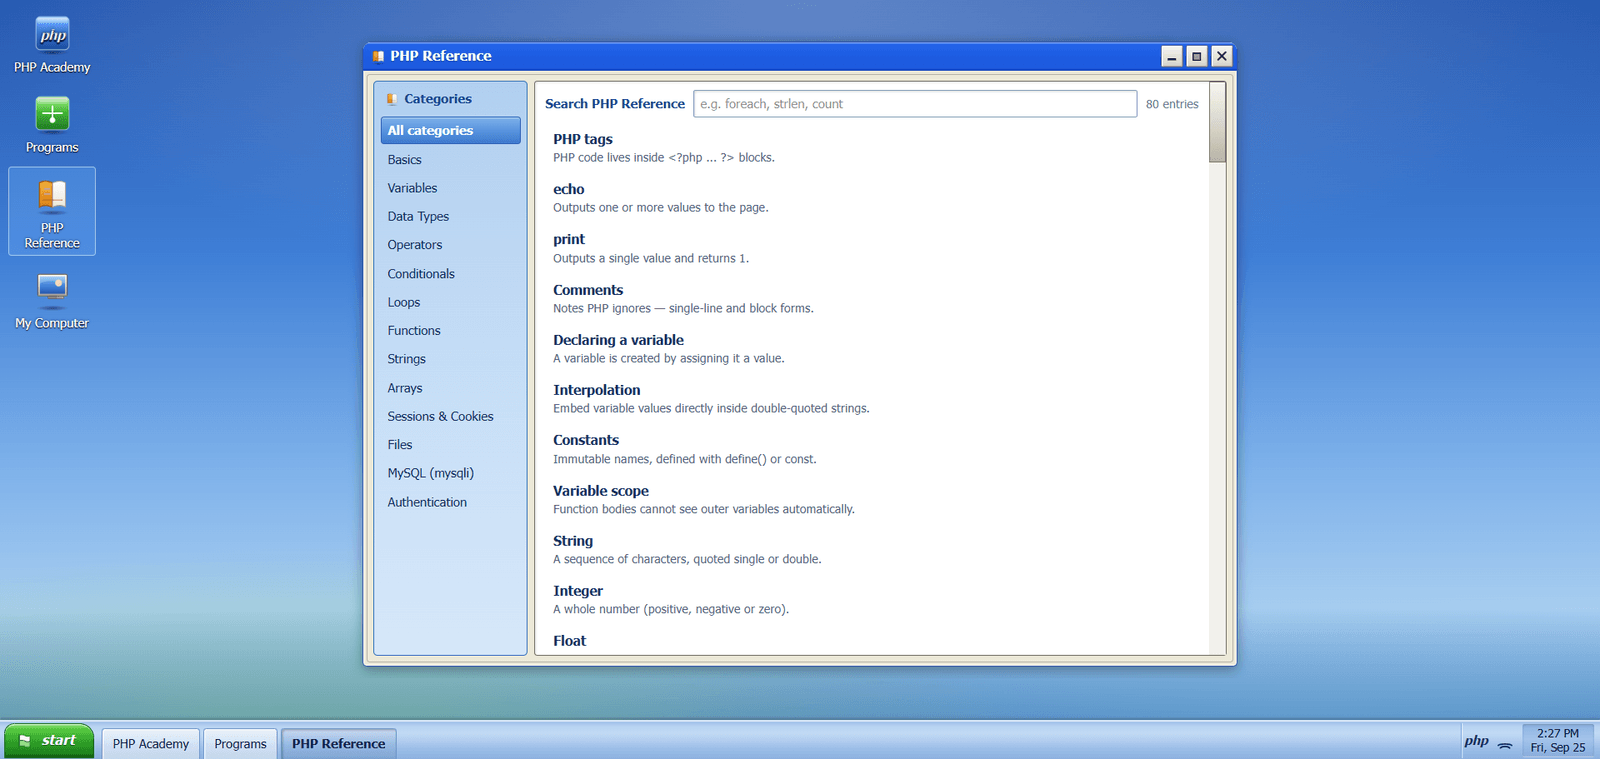Select the Loops category

[x=450, y=302]
